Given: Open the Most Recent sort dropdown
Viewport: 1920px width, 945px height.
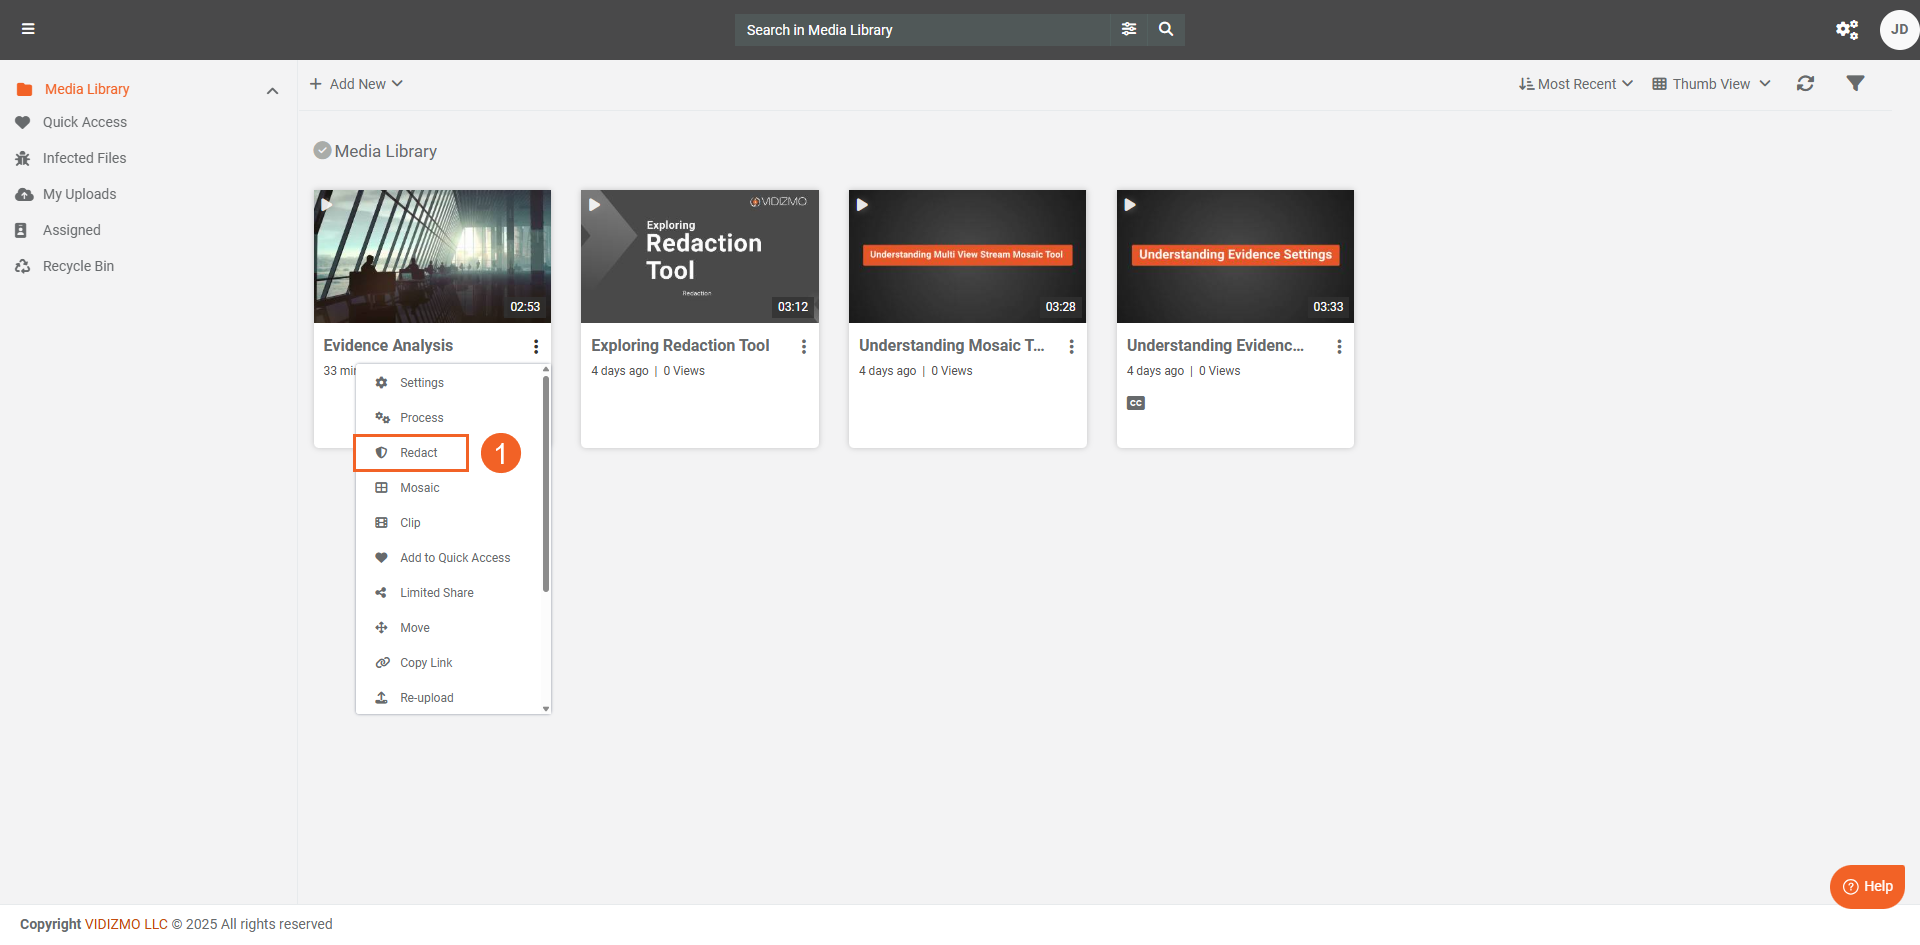Looking at the screenshot, I should tap(1575, 84).
